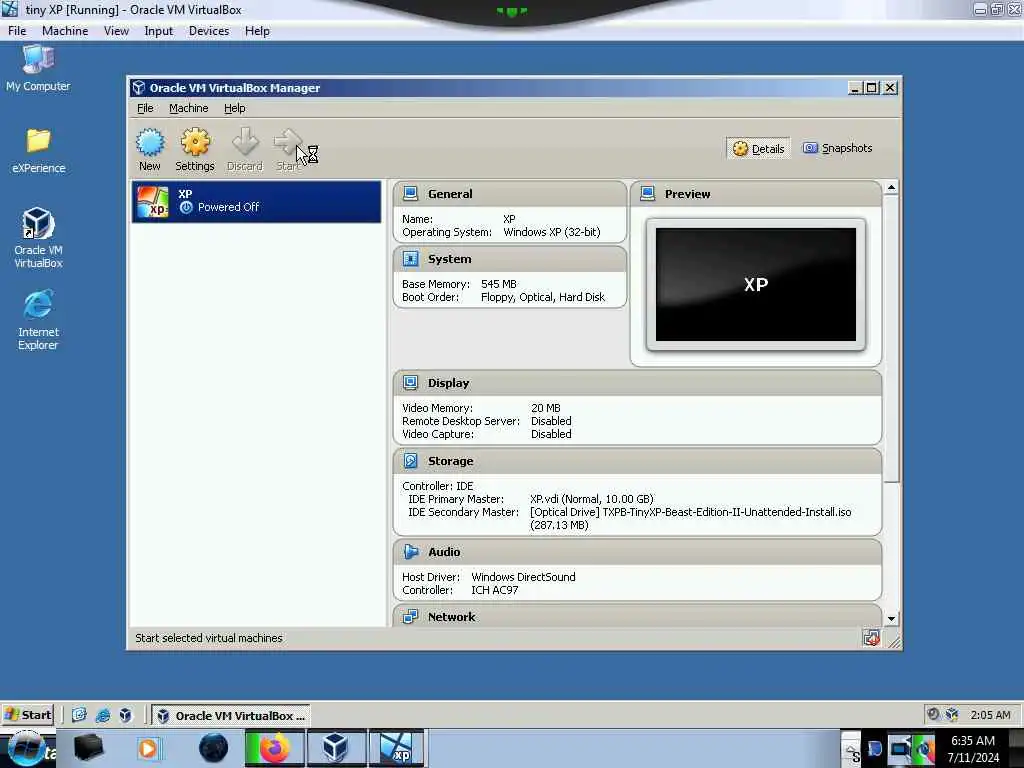This screenshot has width=1024, height=768.
Task: Click the 'Windows XP (32-bit)' operating system value
Action: (552, 232)
